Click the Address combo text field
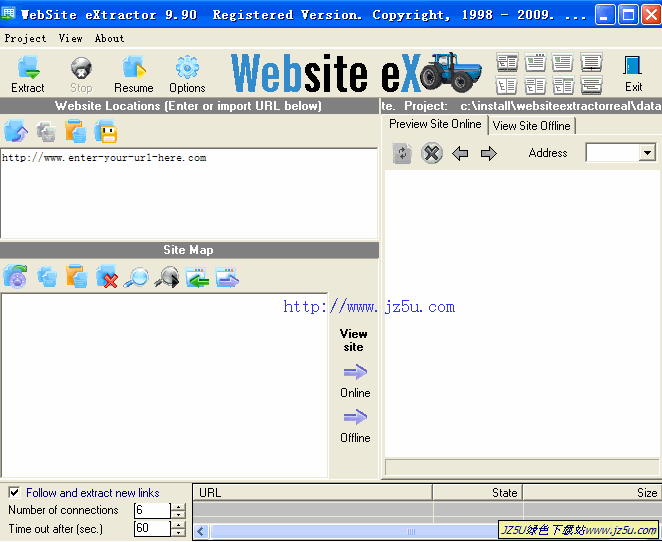This screenshot has height=542, width=662. tap(612, 153)
